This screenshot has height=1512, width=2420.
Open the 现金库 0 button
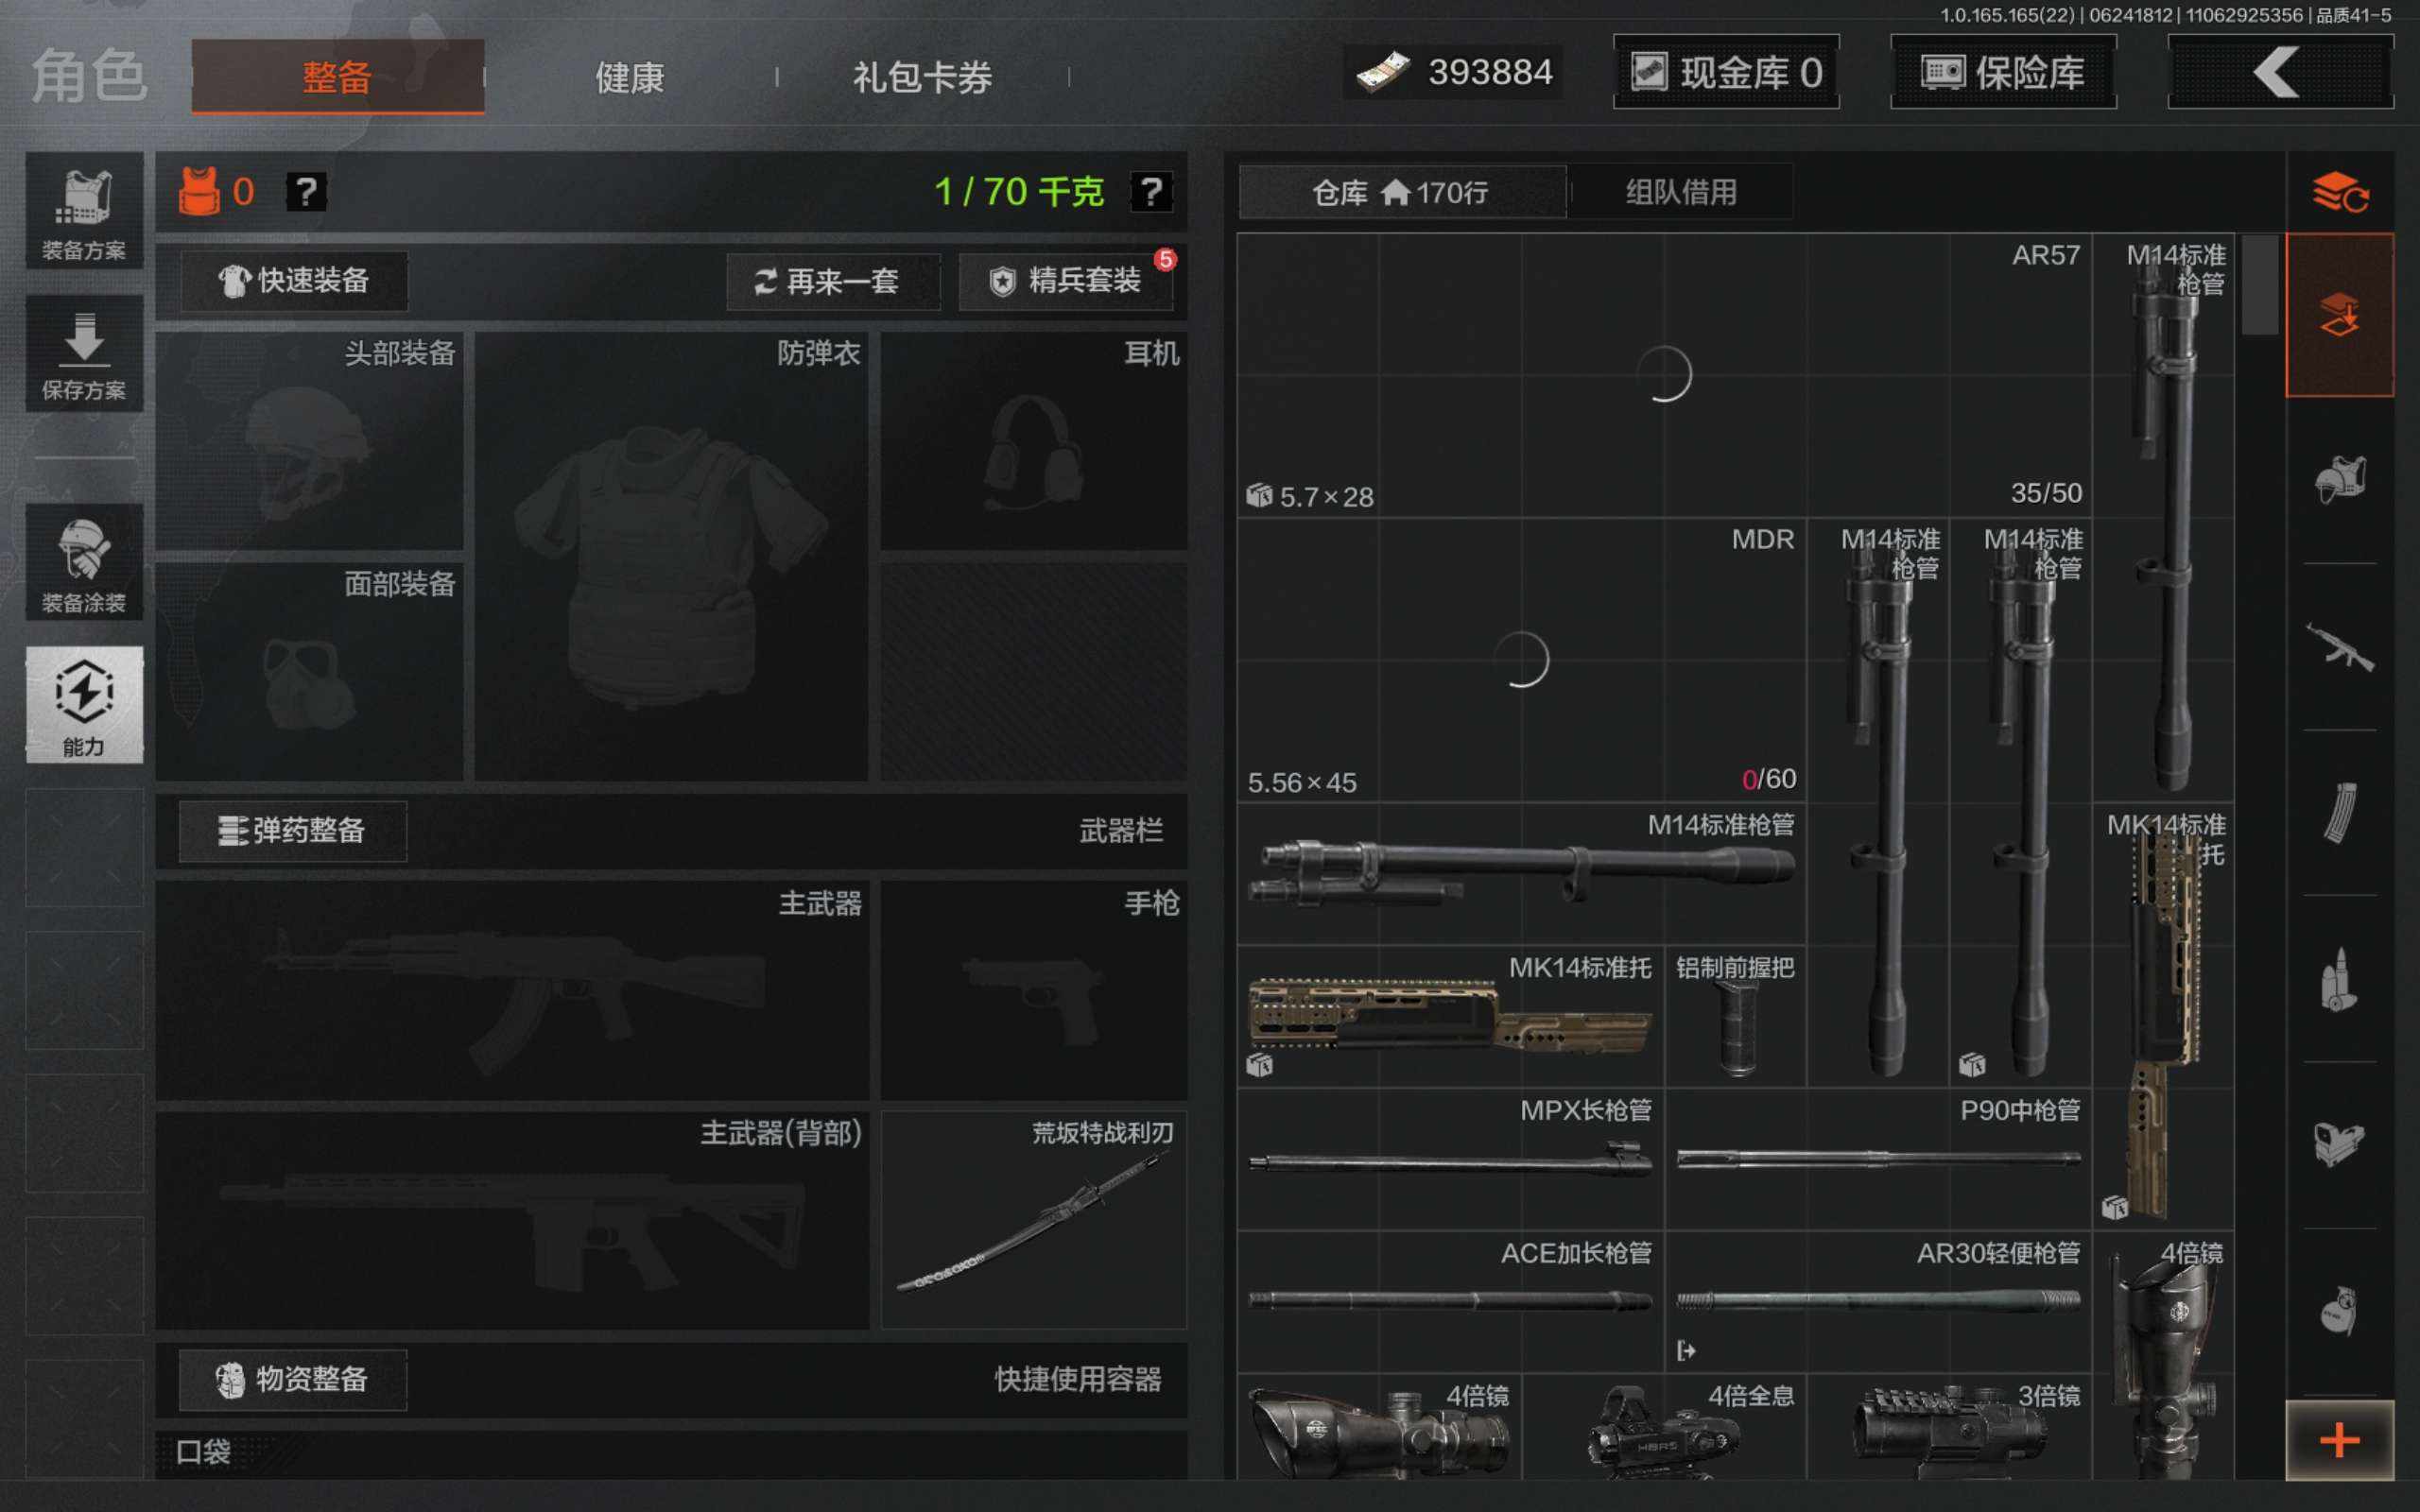point(1726,72)
